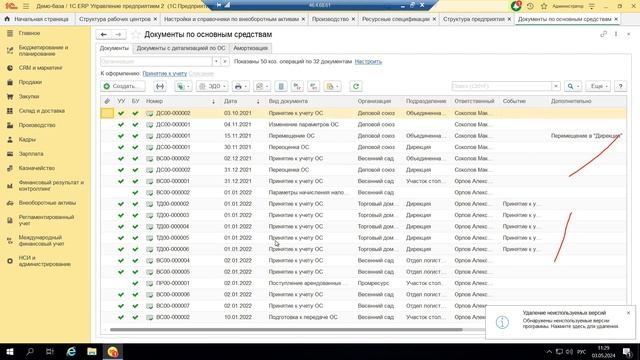Switch to Ресурсные спецификации tab
The height and width of the screenshot is (360, 640).
[x=396, y=19]
